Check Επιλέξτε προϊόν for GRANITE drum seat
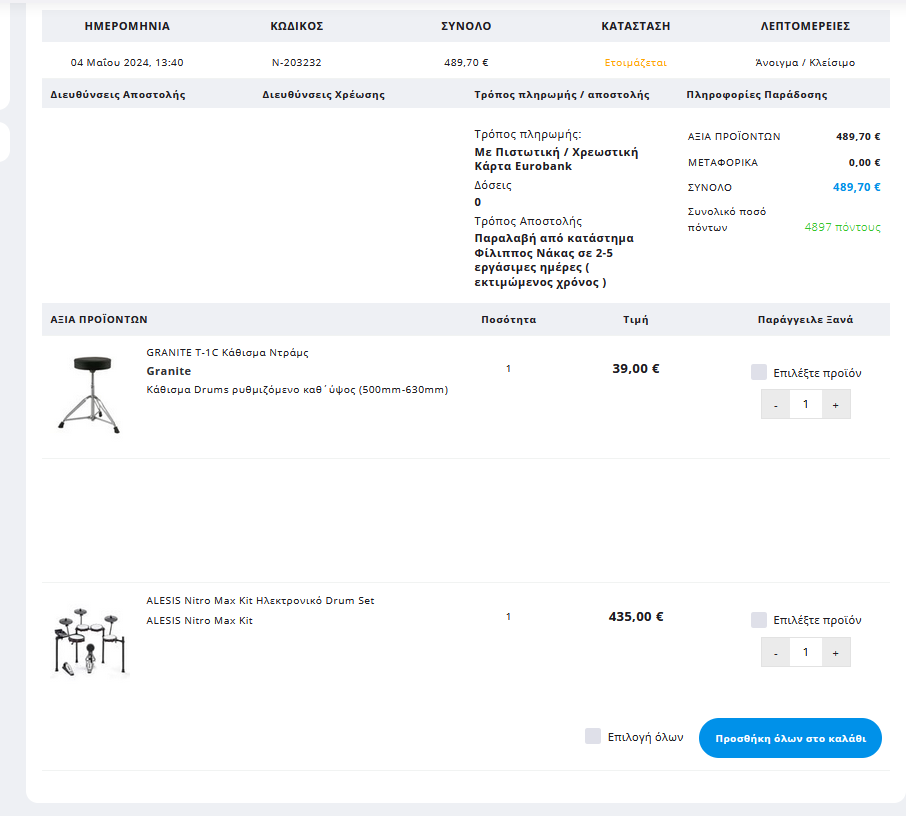 click(x=759, y=372)
